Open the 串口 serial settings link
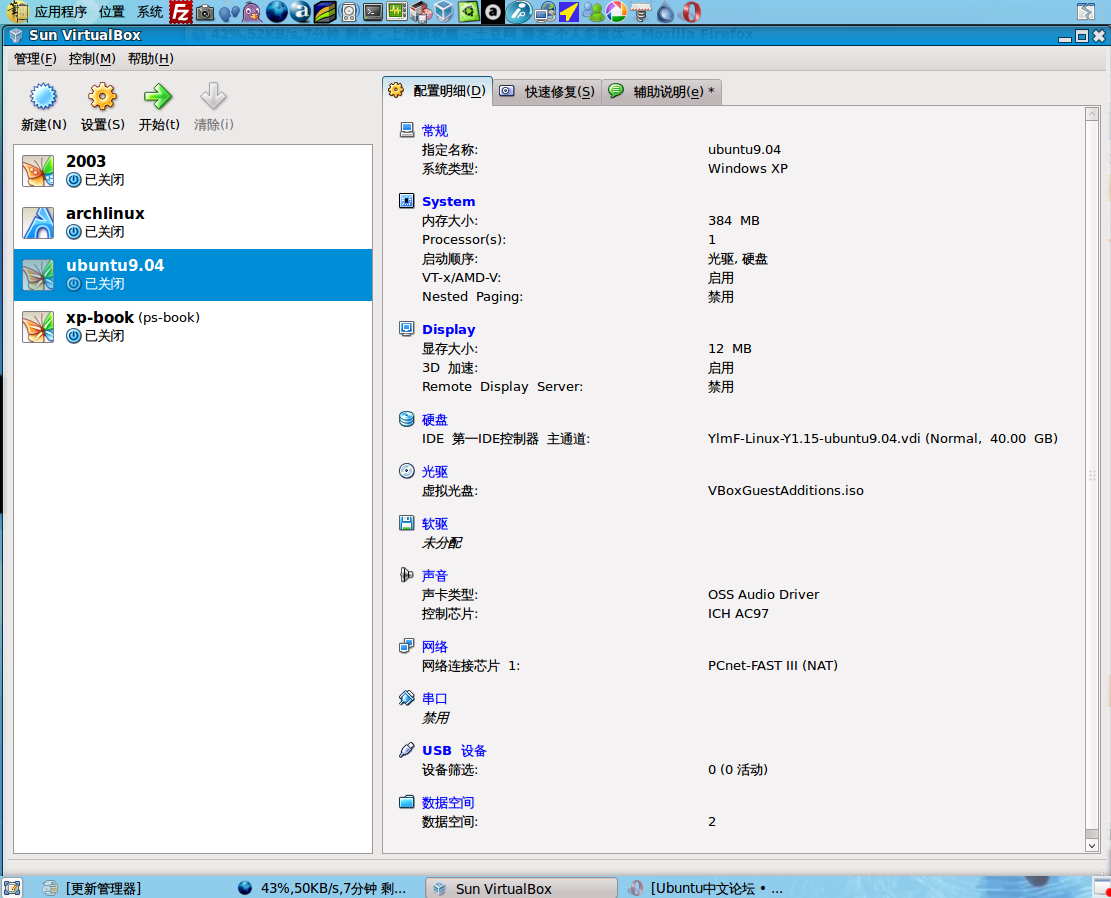Screen dimensions: 1111x898 [x=434, y=699]
